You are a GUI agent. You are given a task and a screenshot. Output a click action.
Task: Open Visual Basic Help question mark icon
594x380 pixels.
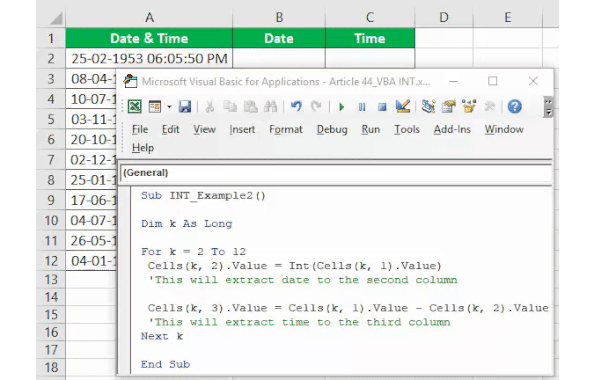514,107
